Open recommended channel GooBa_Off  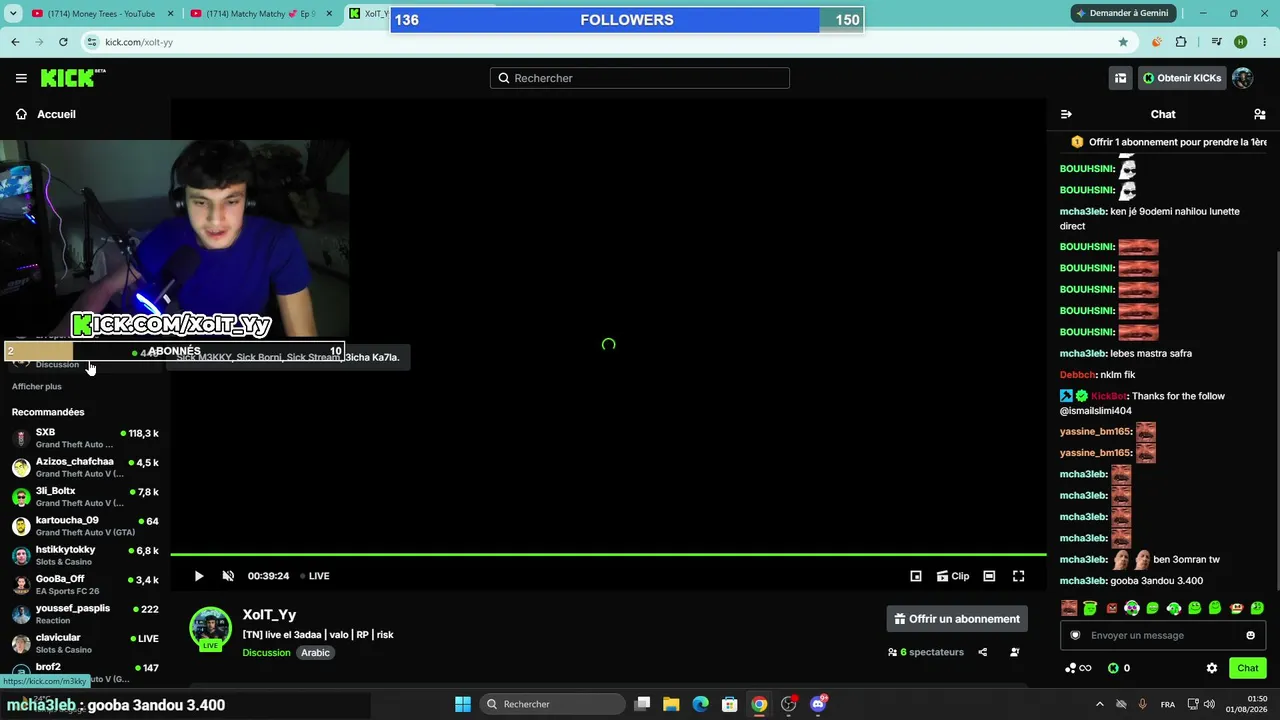[85, 585]
